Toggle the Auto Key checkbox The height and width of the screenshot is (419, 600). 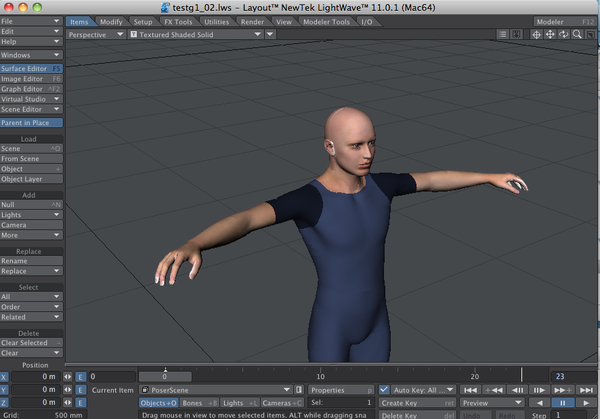pos(384,390)
